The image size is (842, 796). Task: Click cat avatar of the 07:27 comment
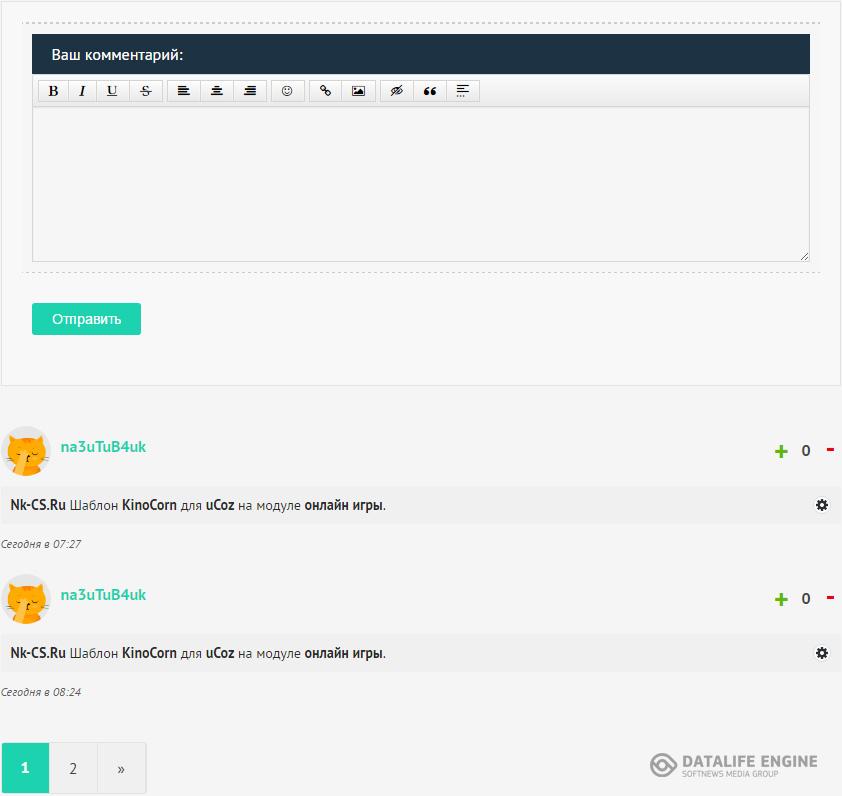pos(26,451)
